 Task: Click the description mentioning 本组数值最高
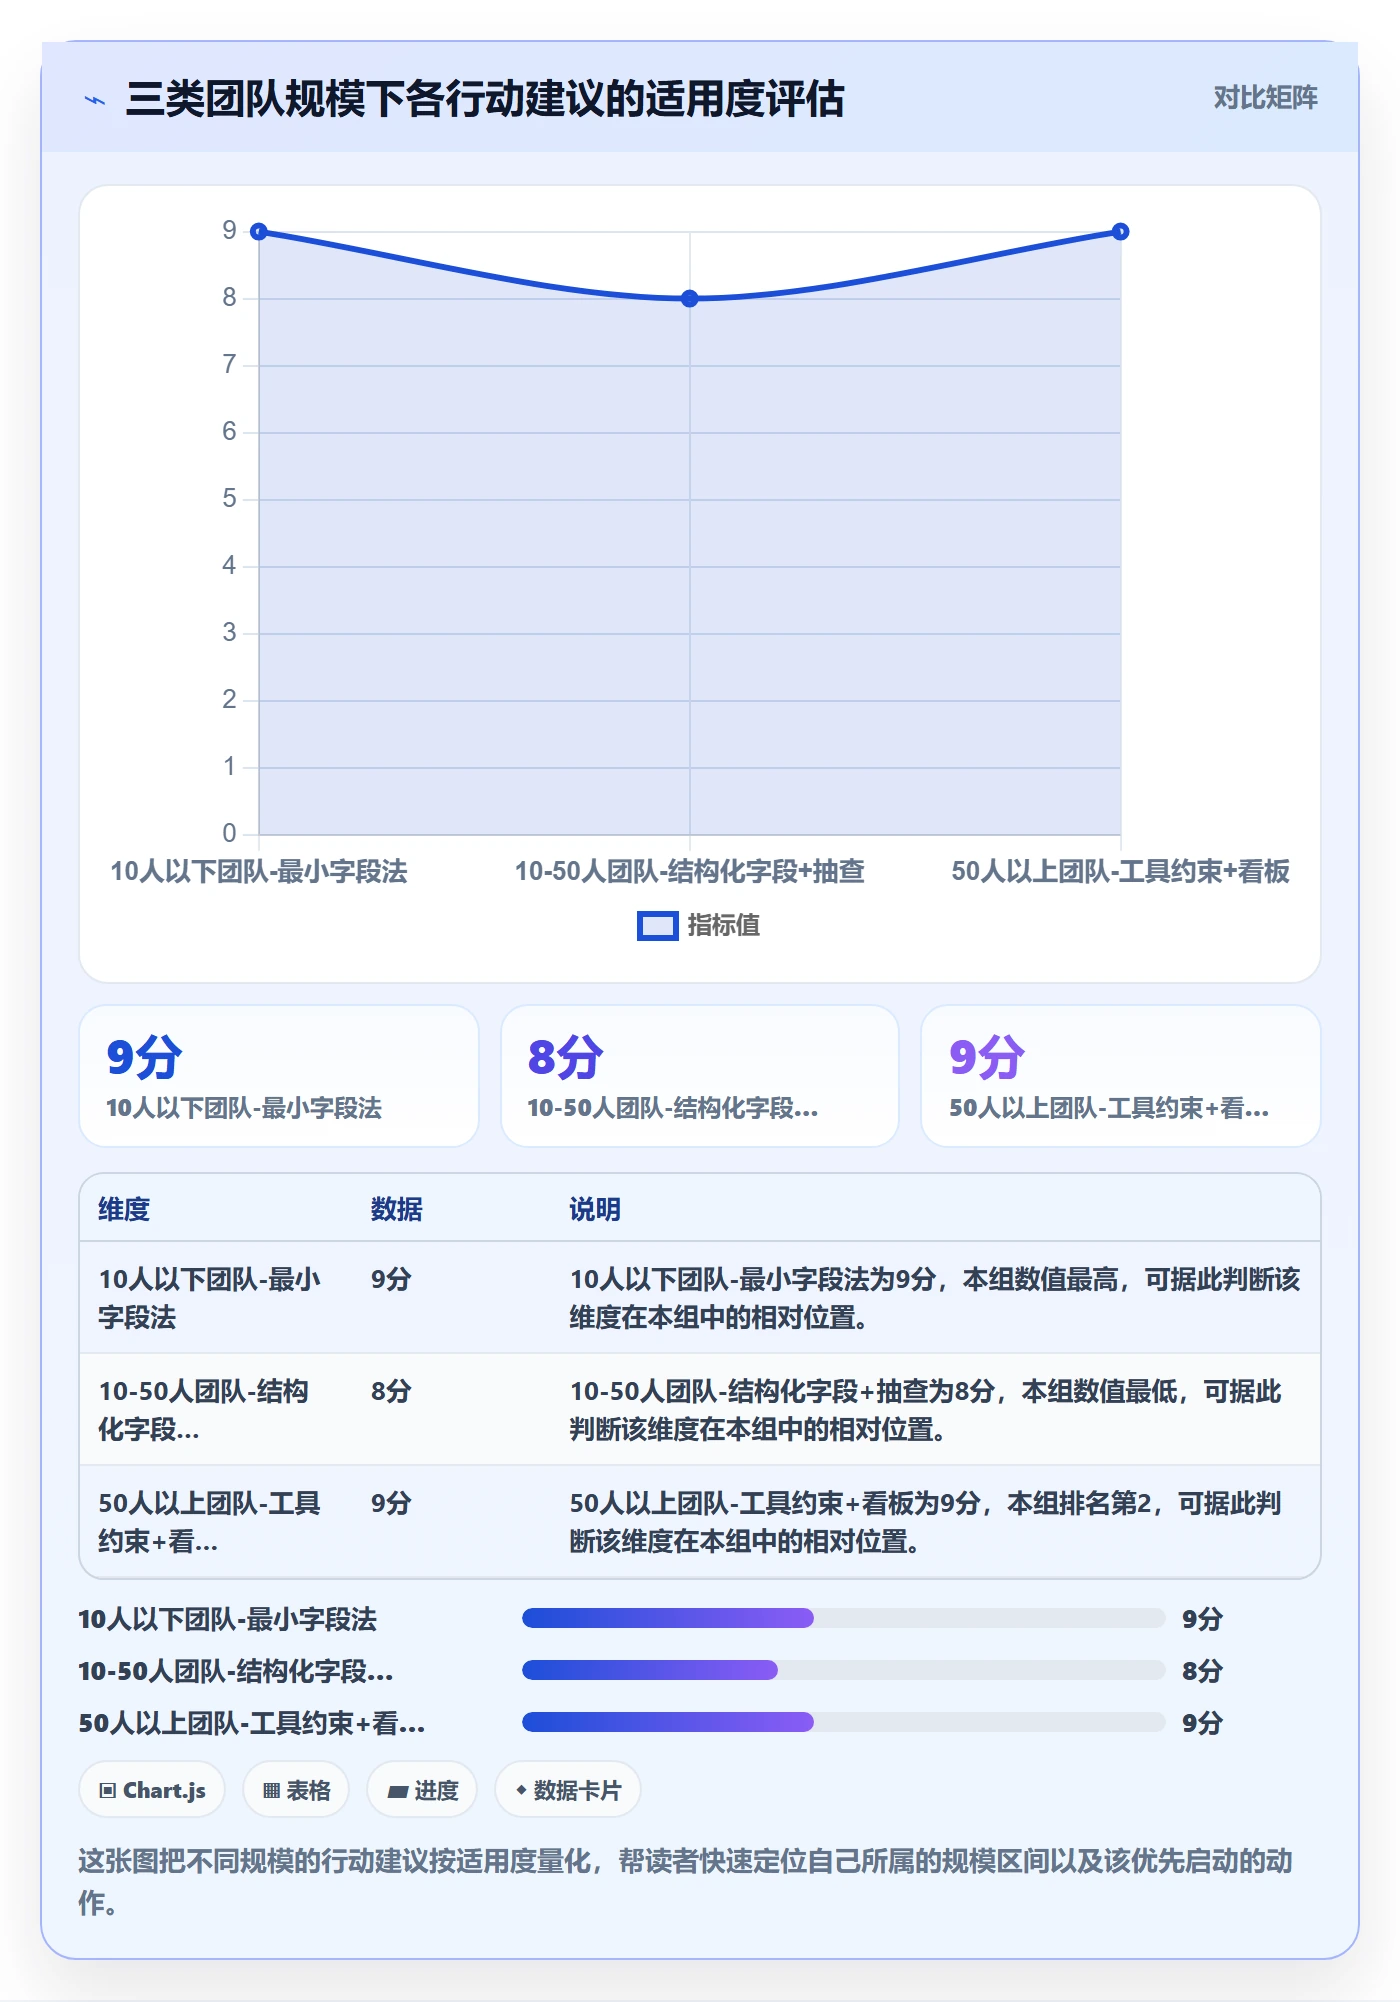pyautogui.click(x=935, y=1298)
